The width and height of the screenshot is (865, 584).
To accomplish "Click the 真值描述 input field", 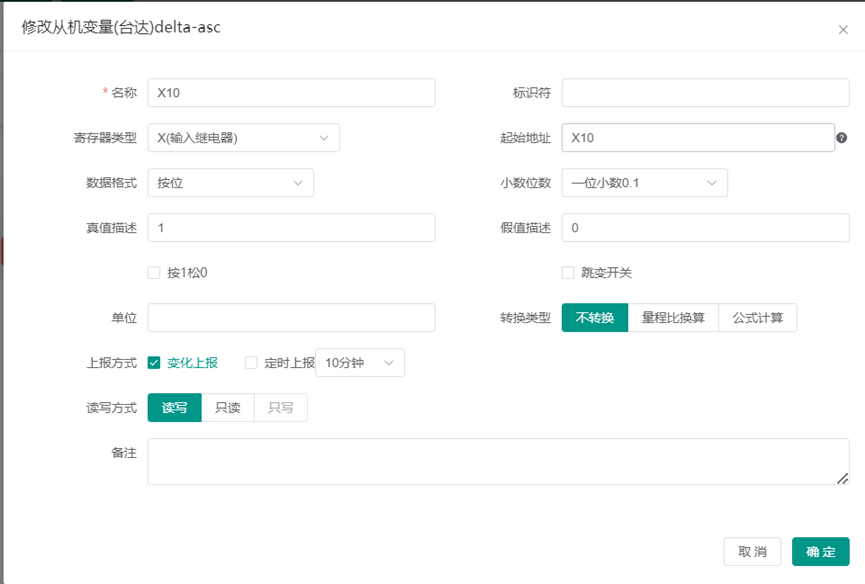I will point(291,228).
